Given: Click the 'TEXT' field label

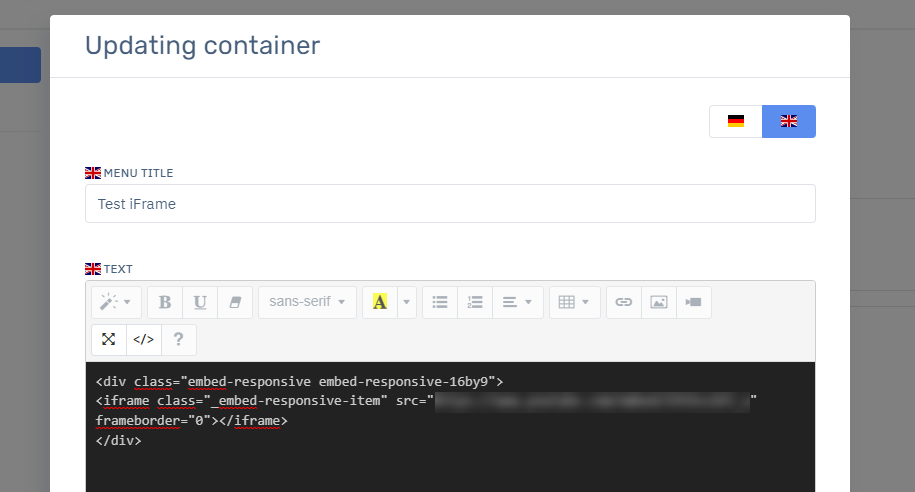Looking at the screenshot, I should [x=118, y=269].
